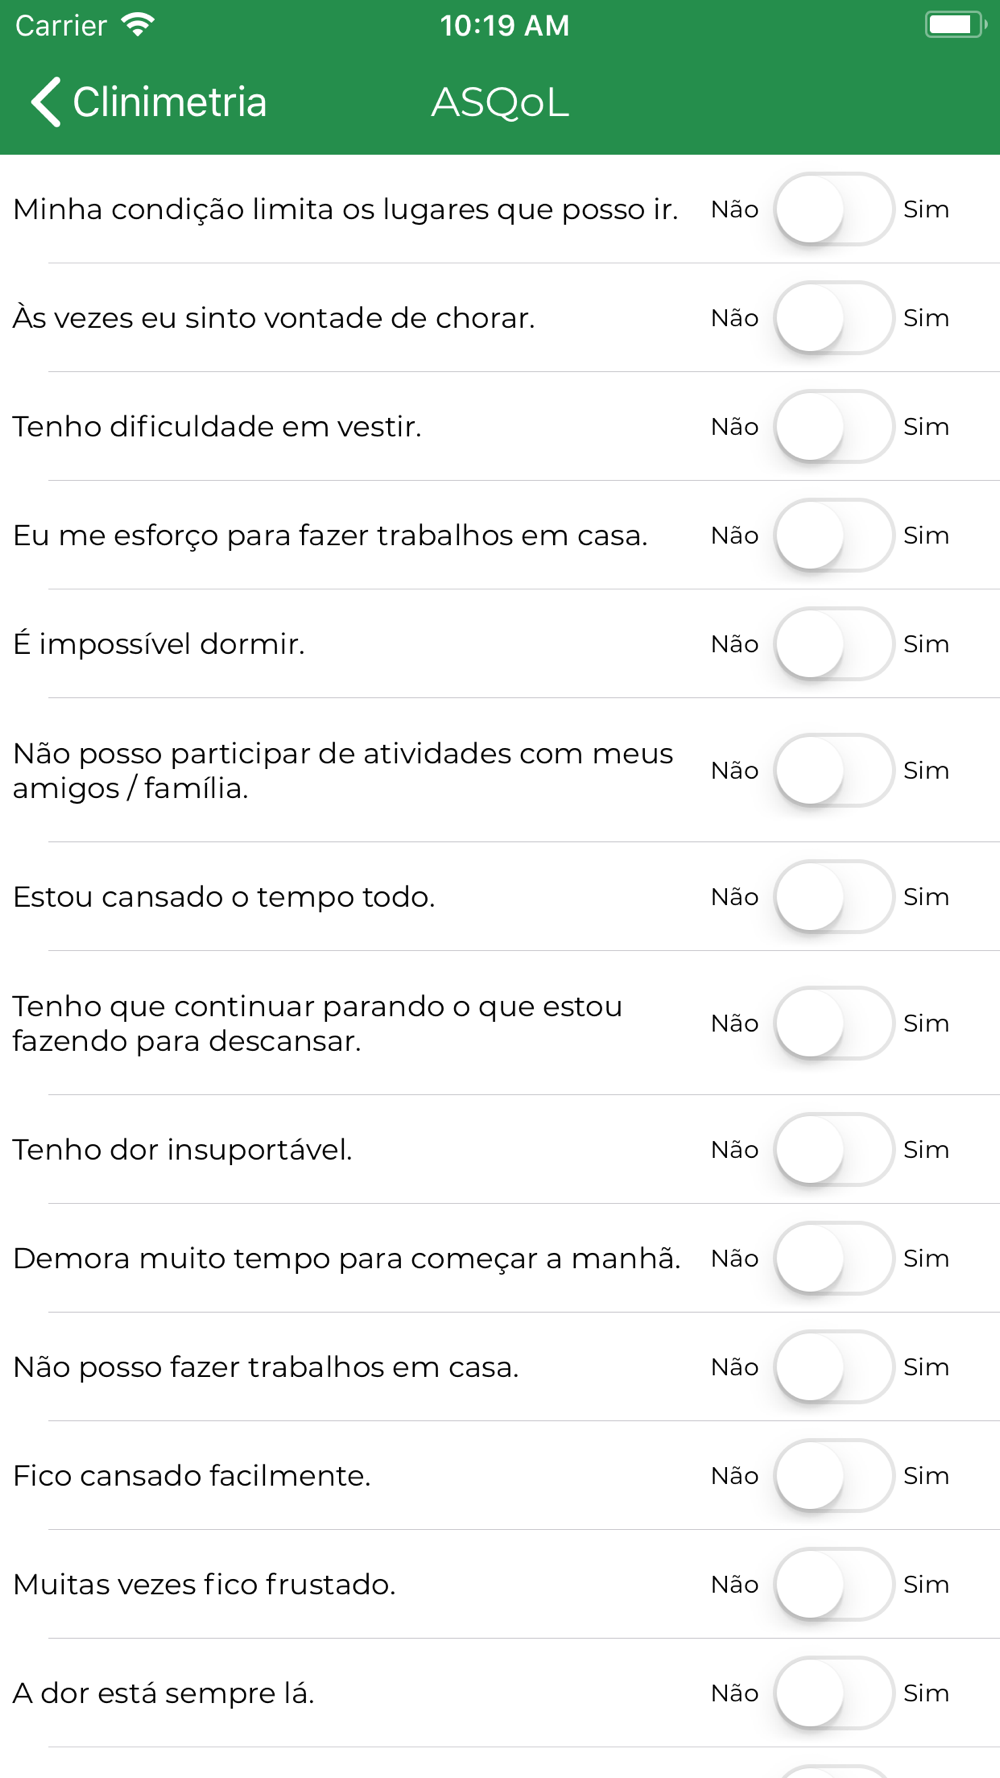Enable 'Não posso participar de atividades' switch
The image size is (1000, 1778).
pyautogui.click(x=833, y=770)
